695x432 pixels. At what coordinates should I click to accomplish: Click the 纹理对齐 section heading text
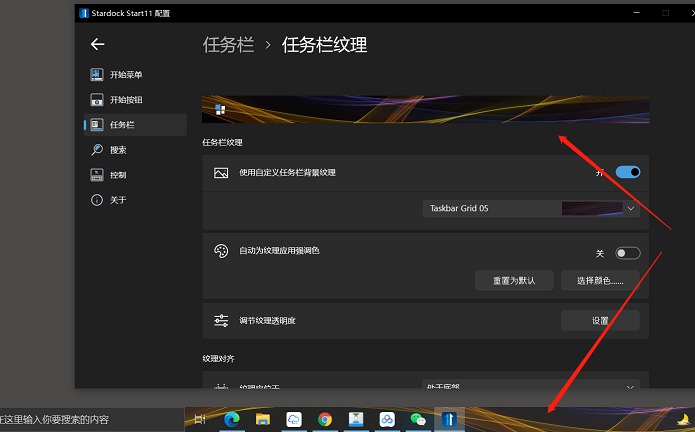coord(219,358)
